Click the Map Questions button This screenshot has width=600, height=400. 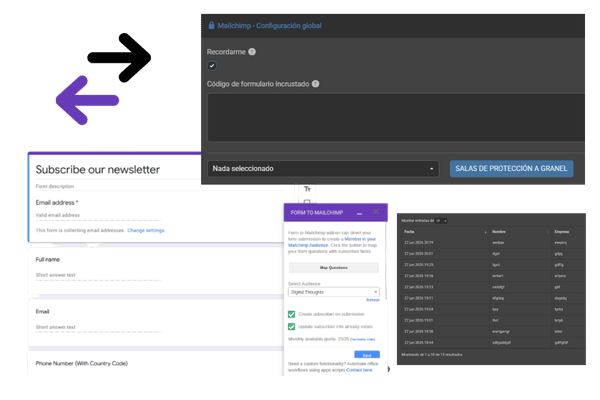334,268
